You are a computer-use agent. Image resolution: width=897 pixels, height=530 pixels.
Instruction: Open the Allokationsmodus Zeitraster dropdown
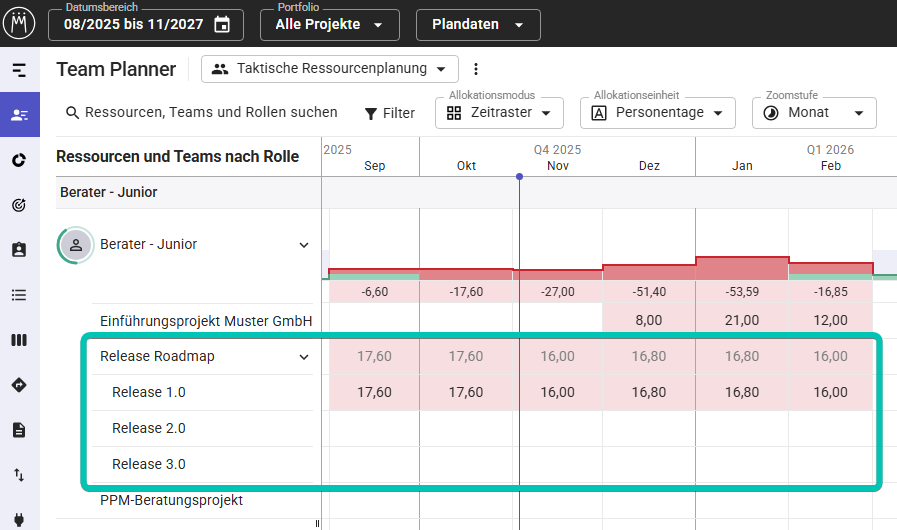[x=499, y=113]
